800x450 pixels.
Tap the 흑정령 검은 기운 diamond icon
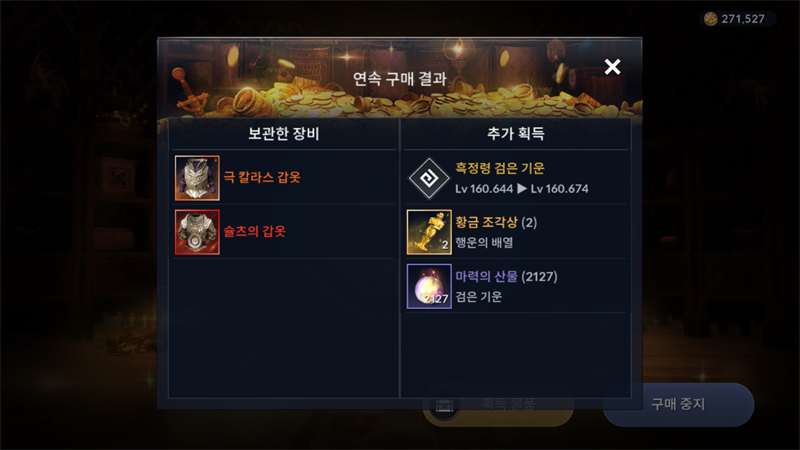(x=429, y=178)
